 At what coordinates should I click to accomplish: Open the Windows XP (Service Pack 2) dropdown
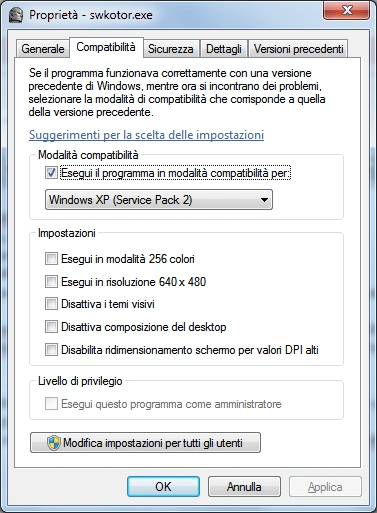(x=159, y=200)
